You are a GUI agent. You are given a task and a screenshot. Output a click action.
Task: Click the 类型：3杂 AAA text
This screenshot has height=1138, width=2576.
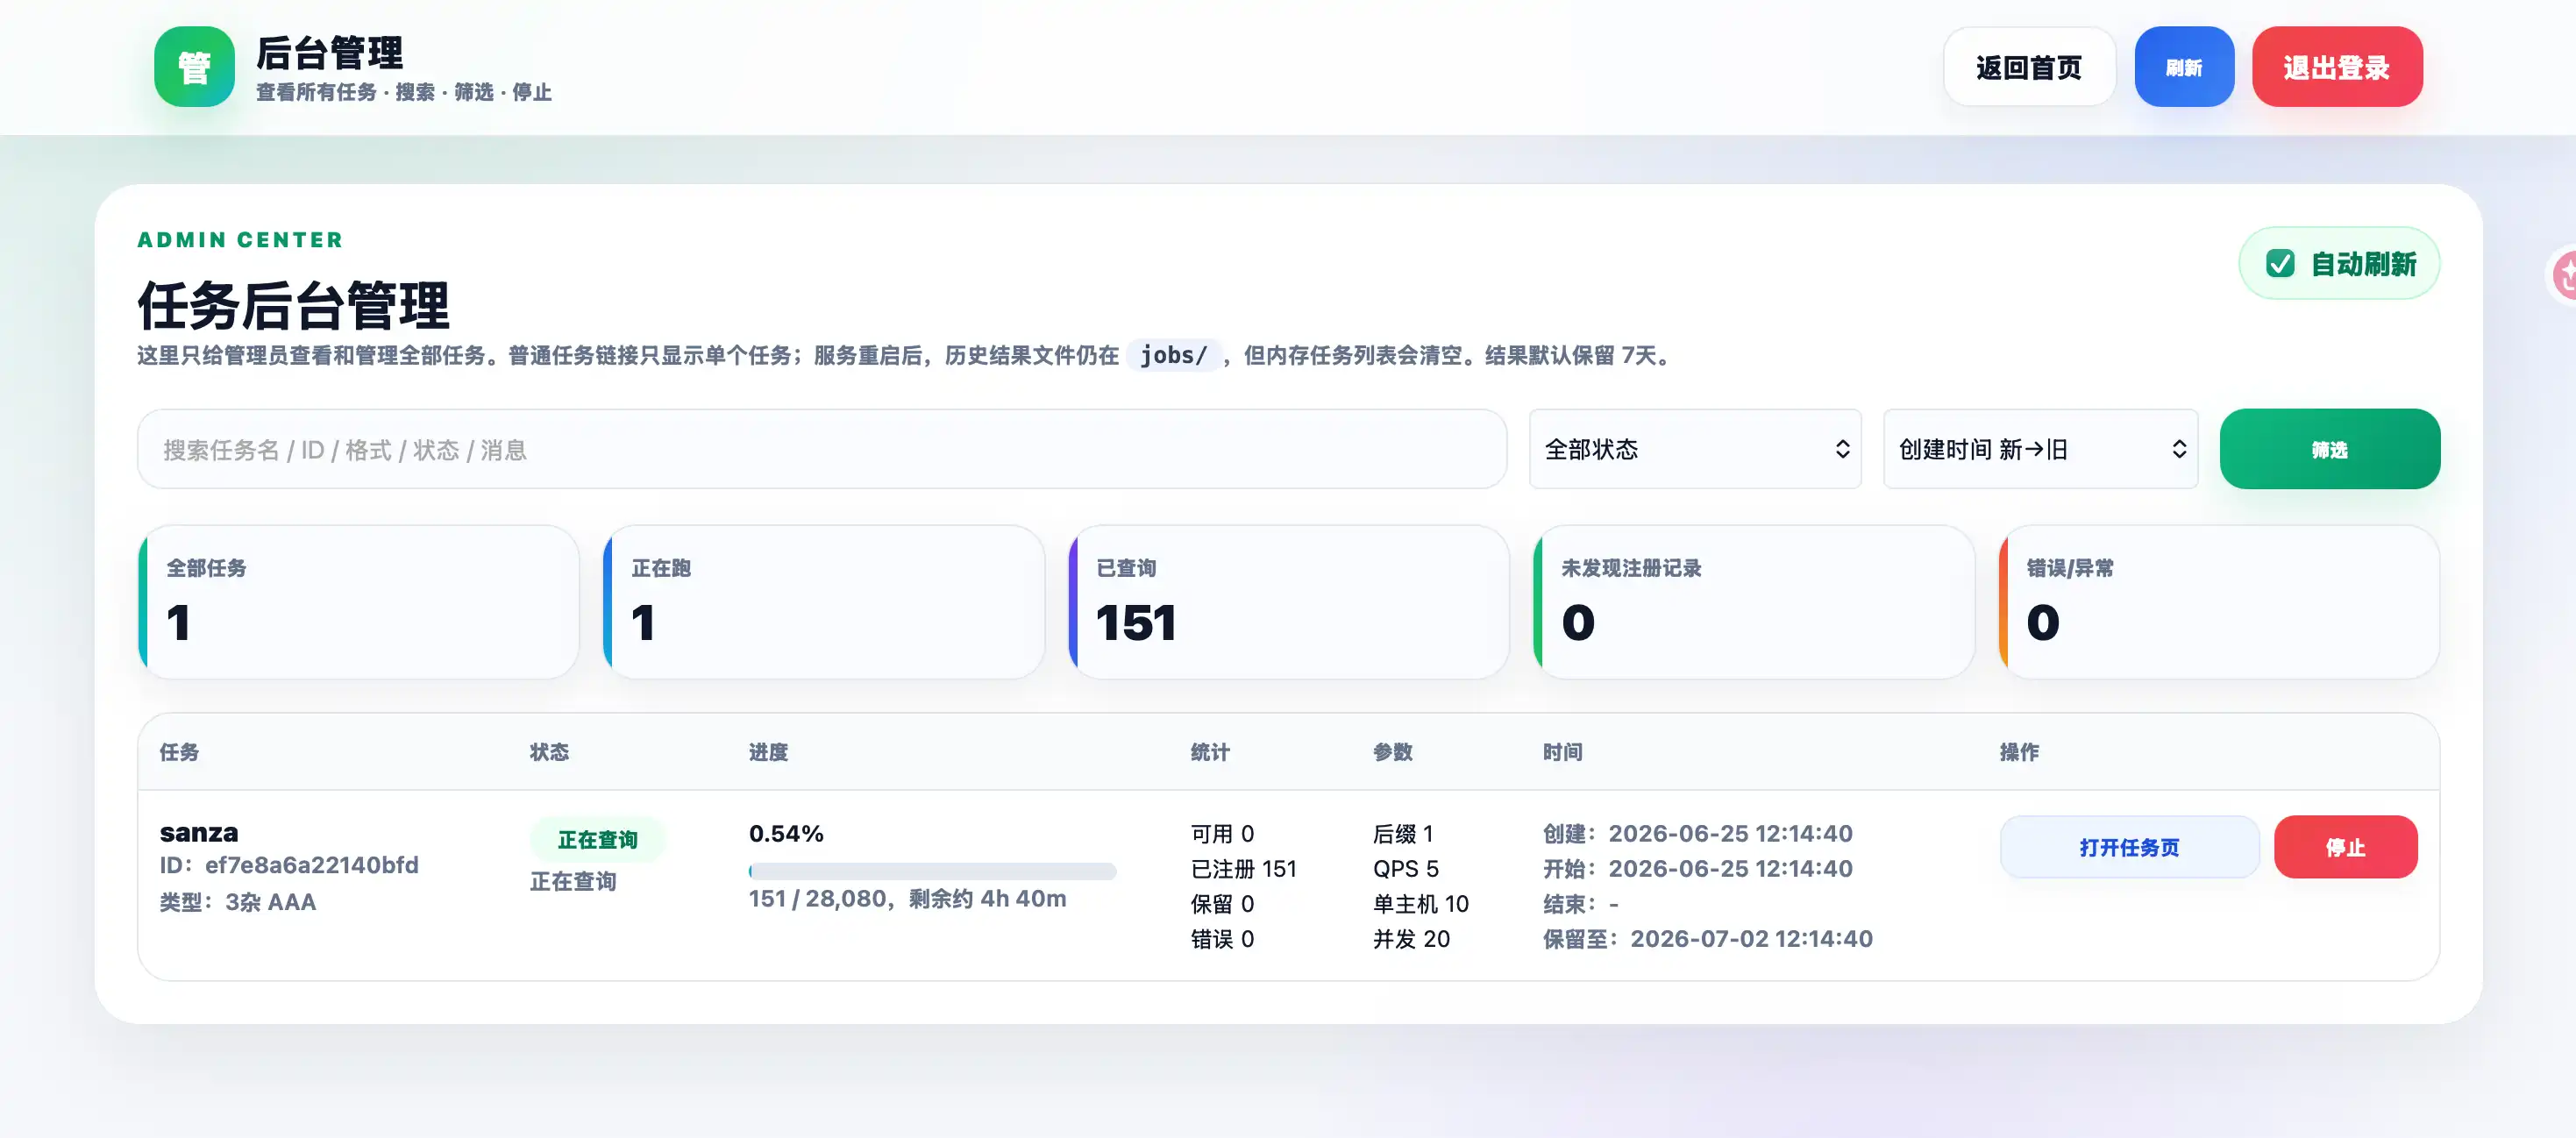(x=238, y=902)
